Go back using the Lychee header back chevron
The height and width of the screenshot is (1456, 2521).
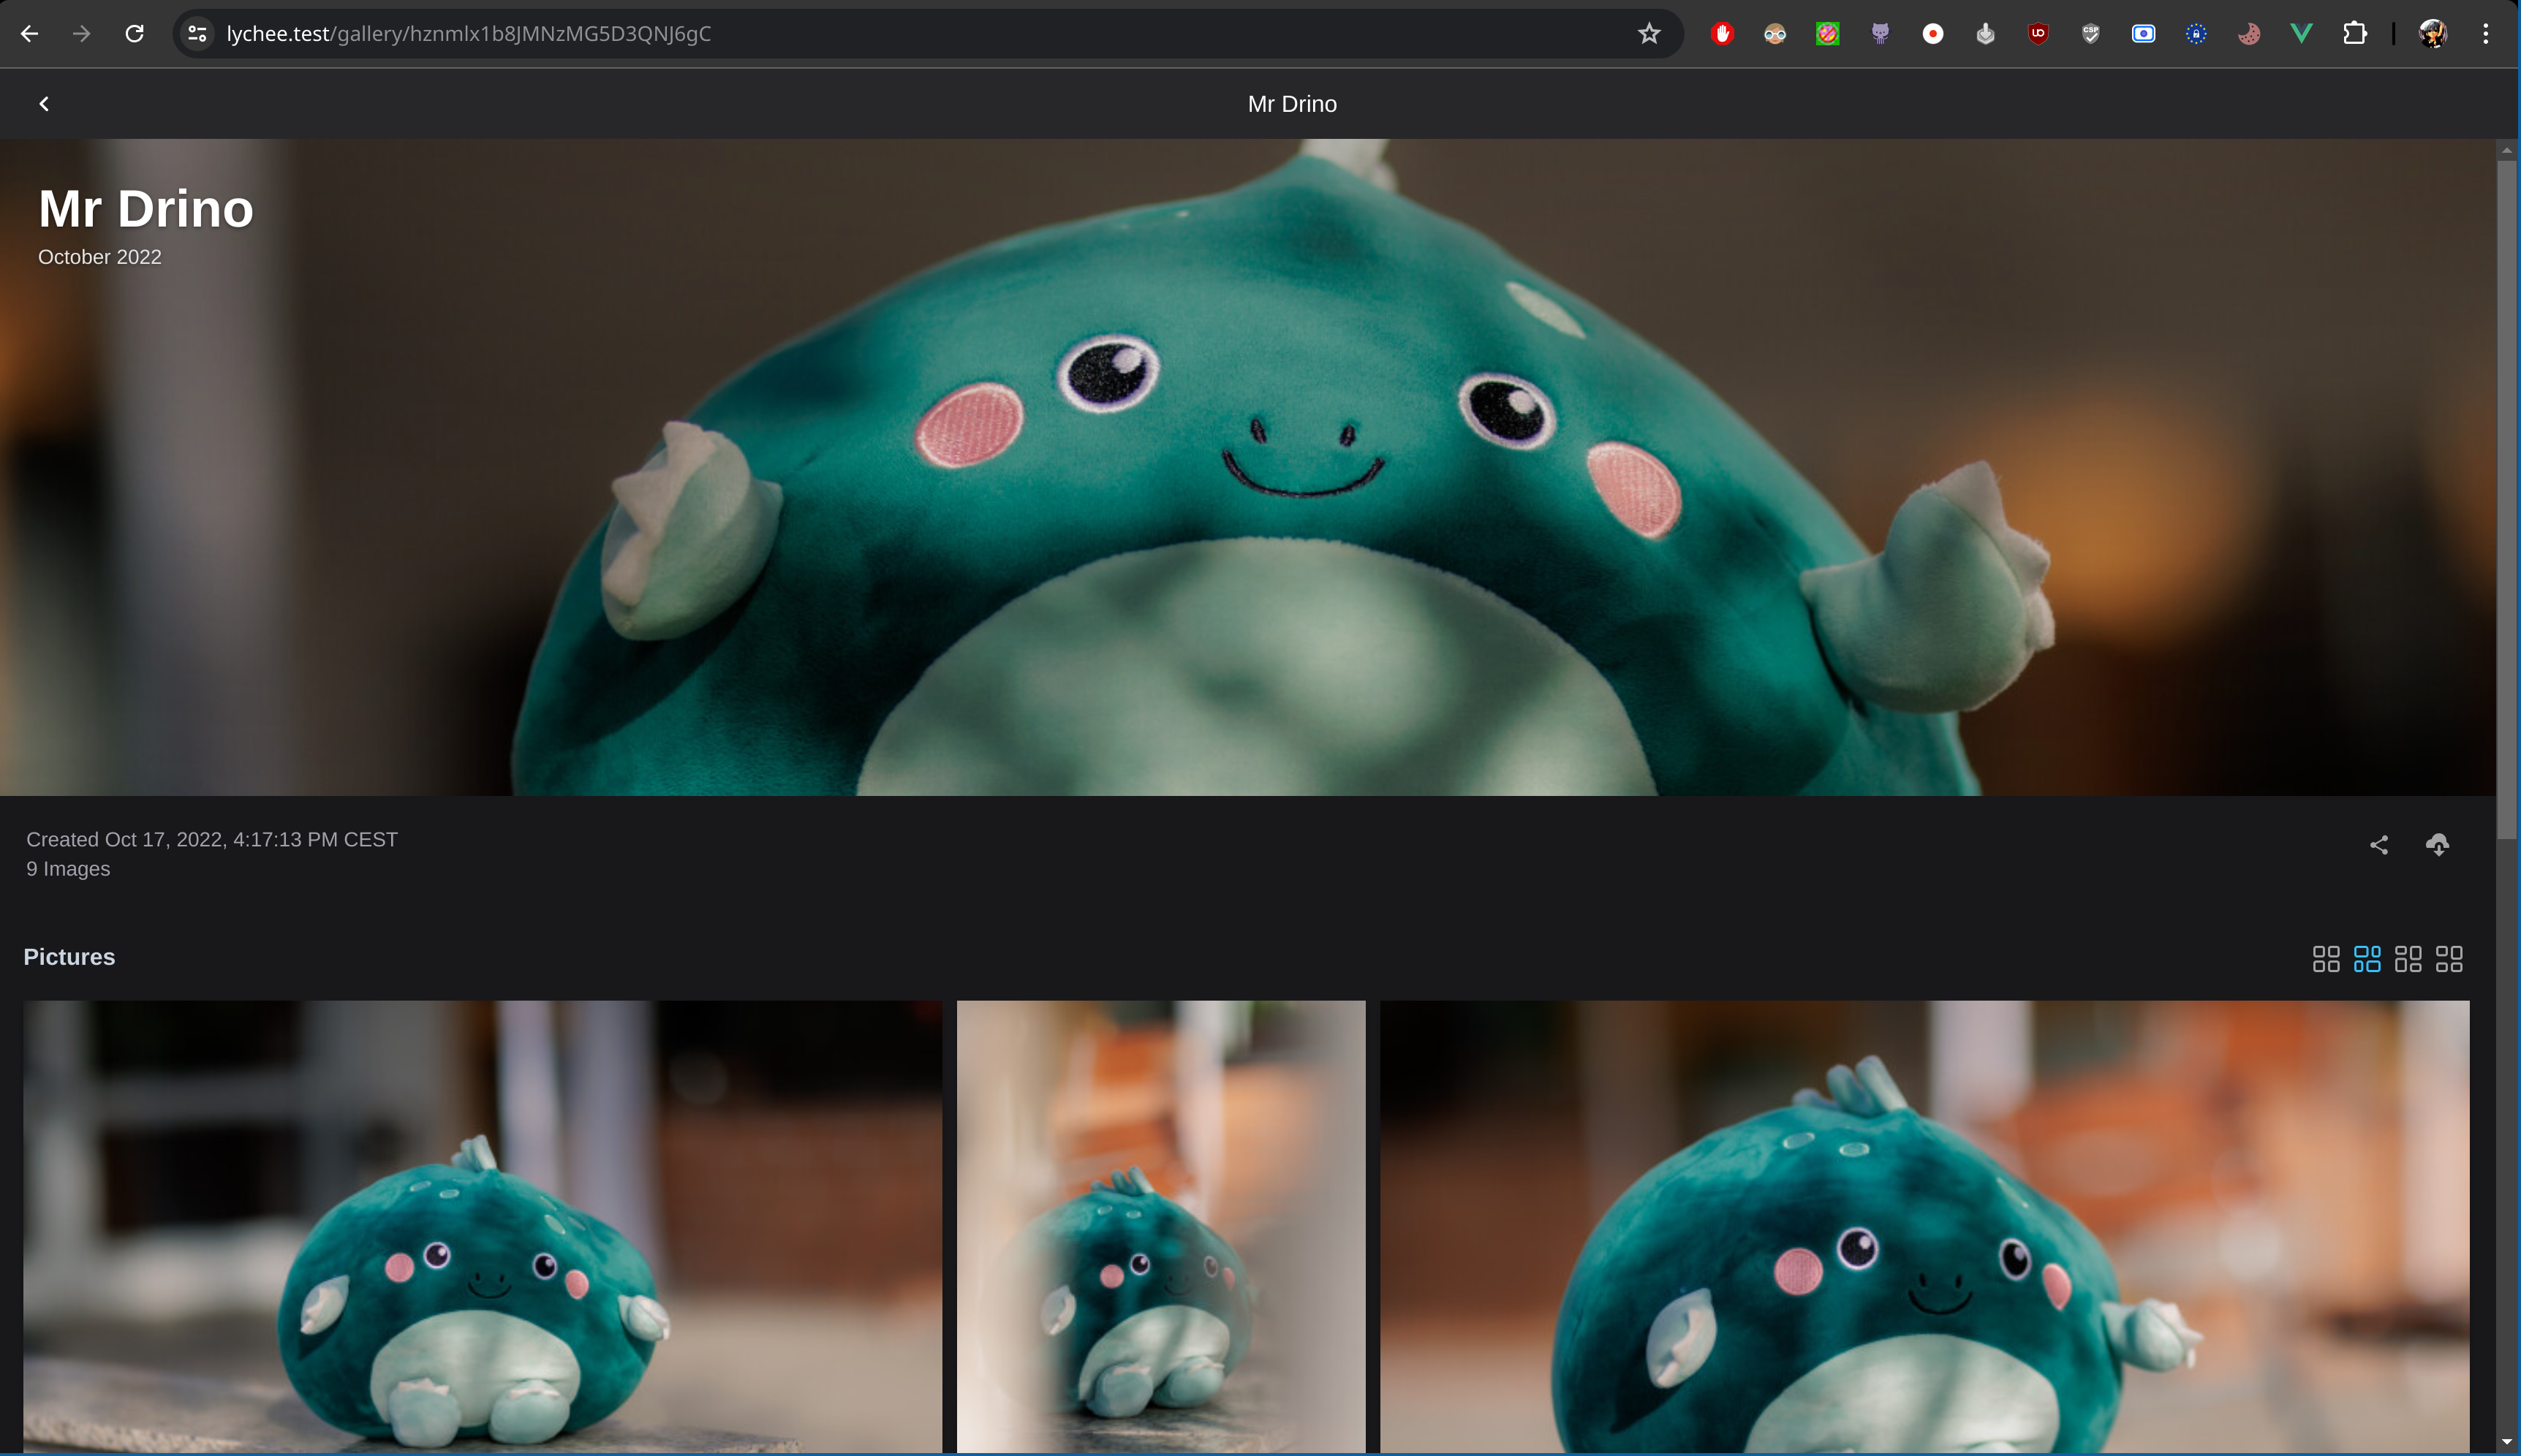coord(44,104)
